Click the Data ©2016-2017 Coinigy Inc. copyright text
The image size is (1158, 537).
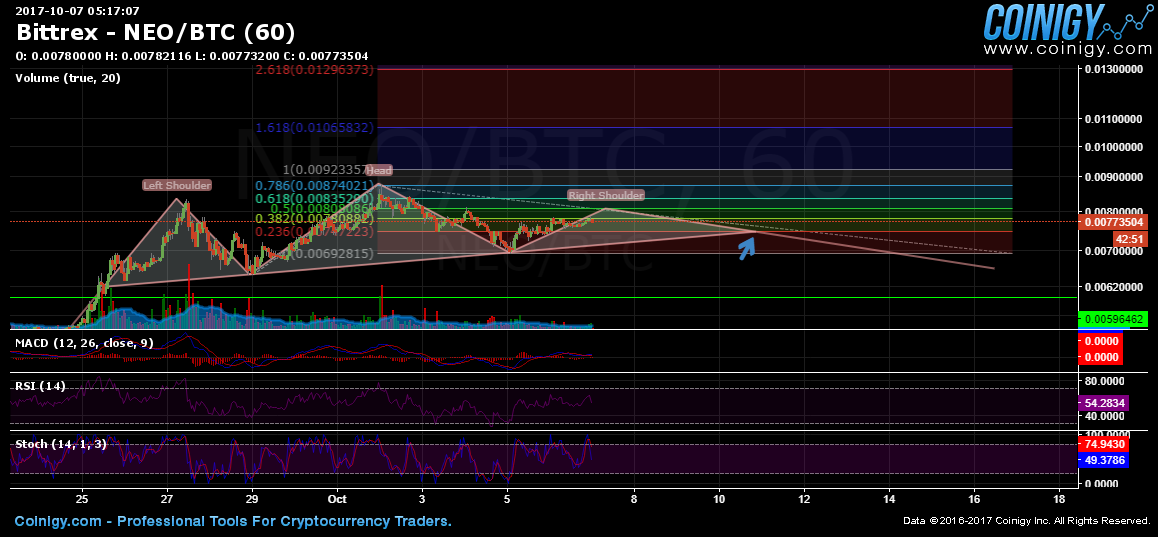1027,521
